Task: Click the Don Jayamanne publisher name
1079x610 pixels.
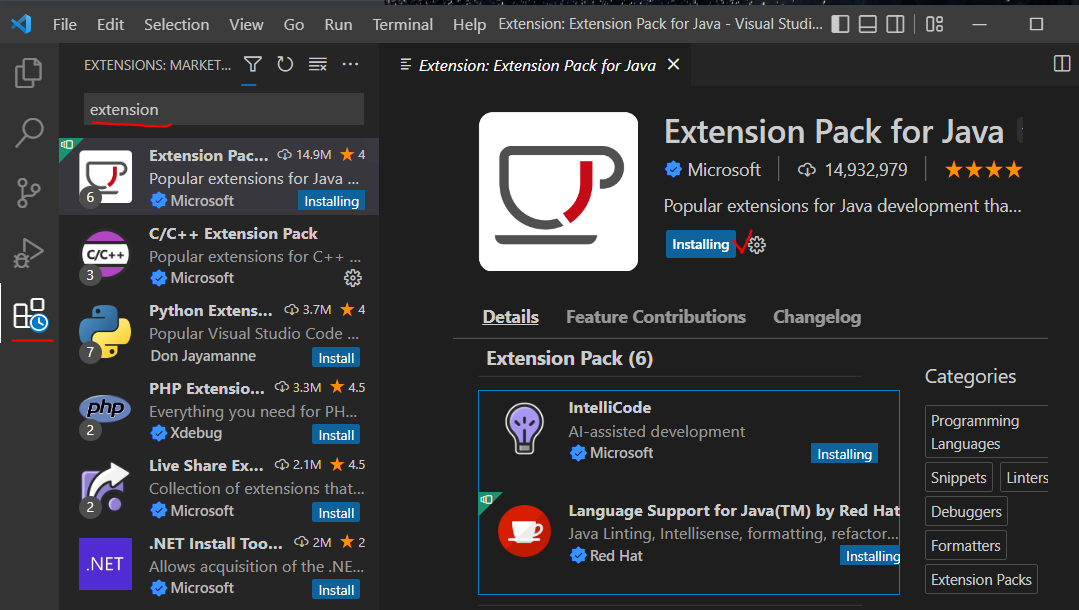Action: pyautogui.click(x=203, y=356)
